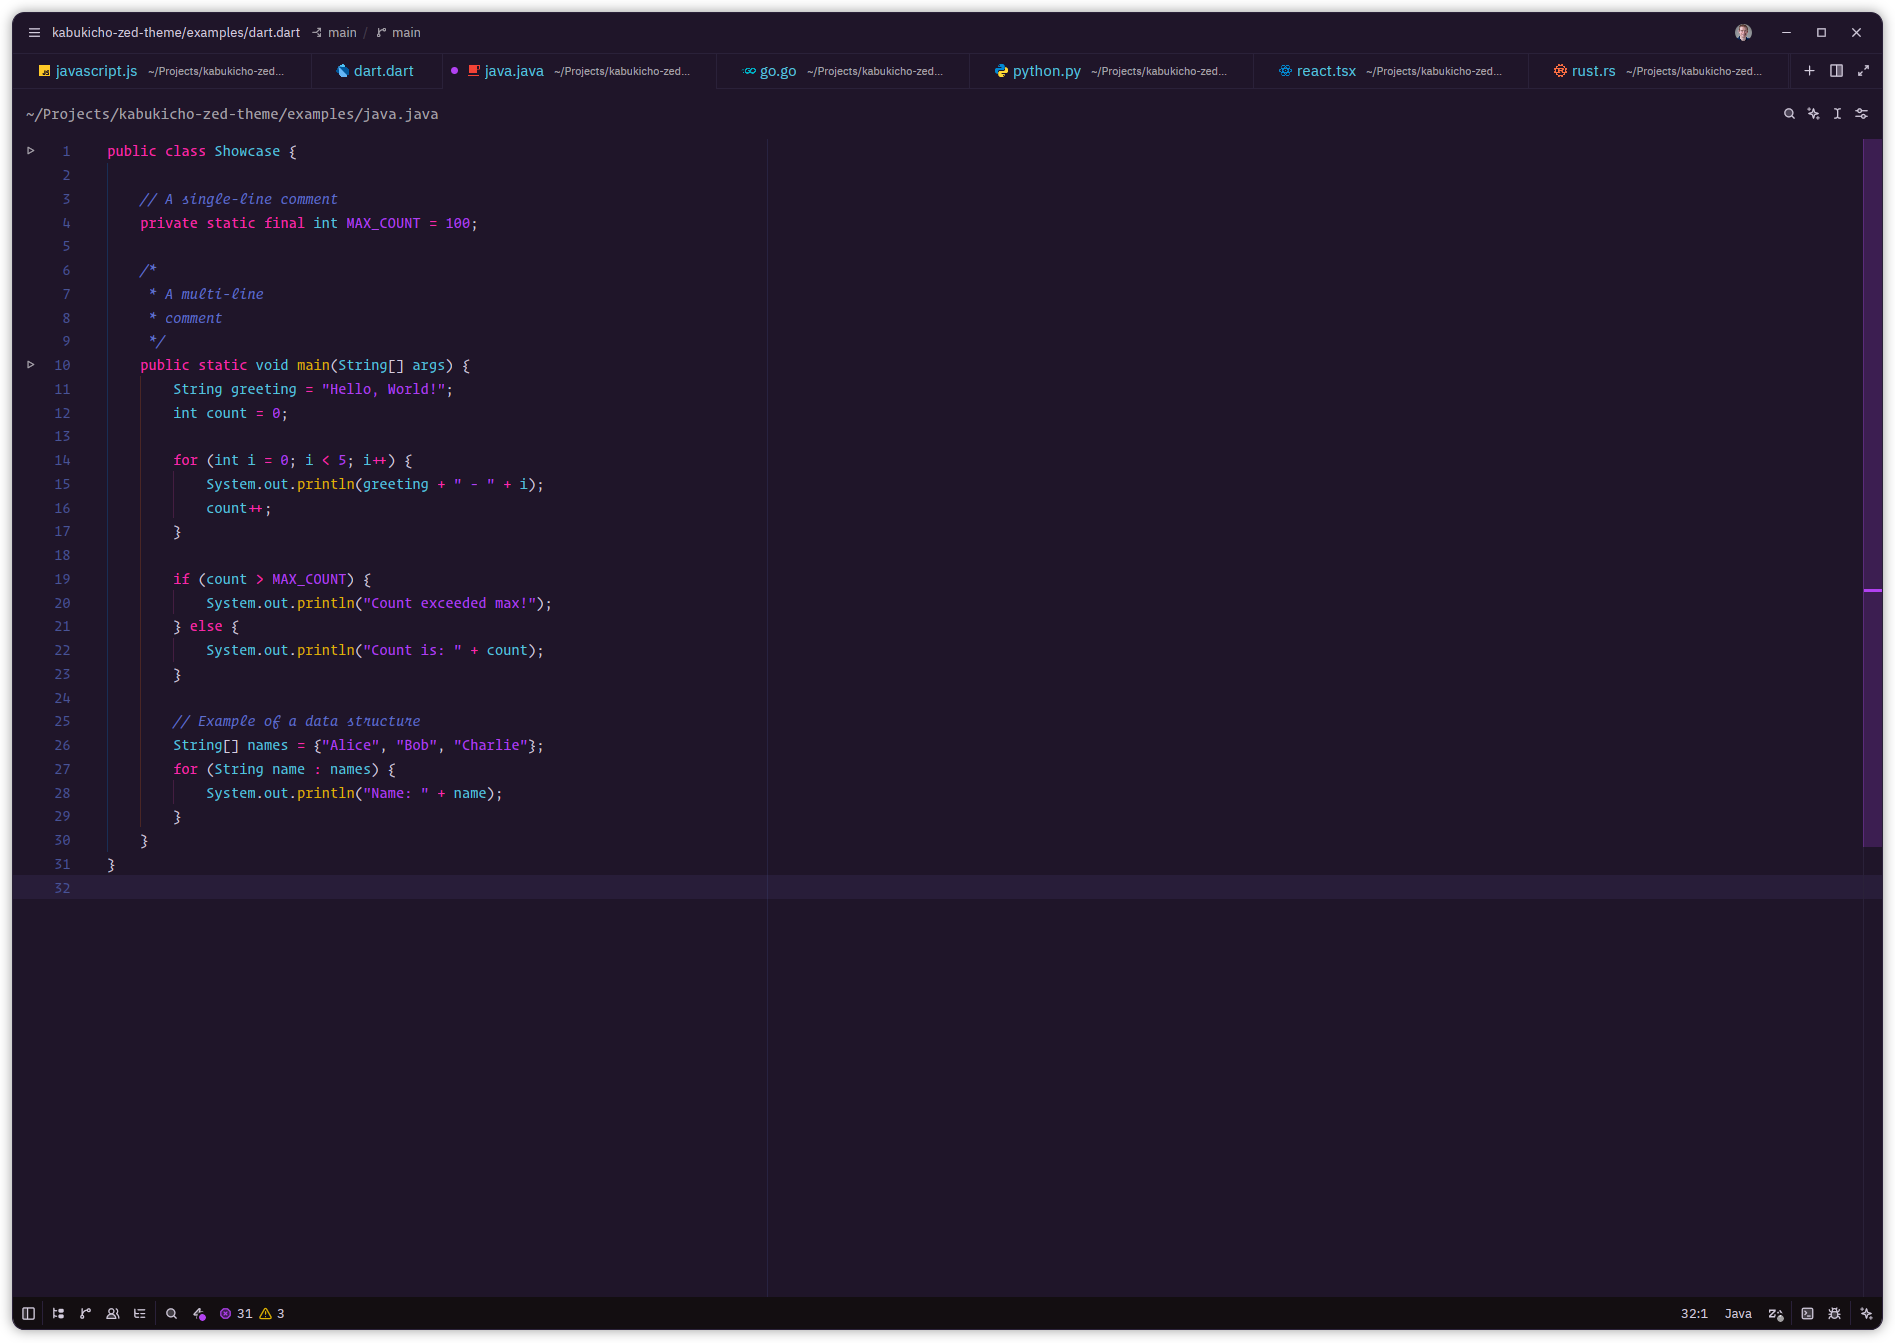Run class Showcase using gutter arrow on line 1

(31, 151)
